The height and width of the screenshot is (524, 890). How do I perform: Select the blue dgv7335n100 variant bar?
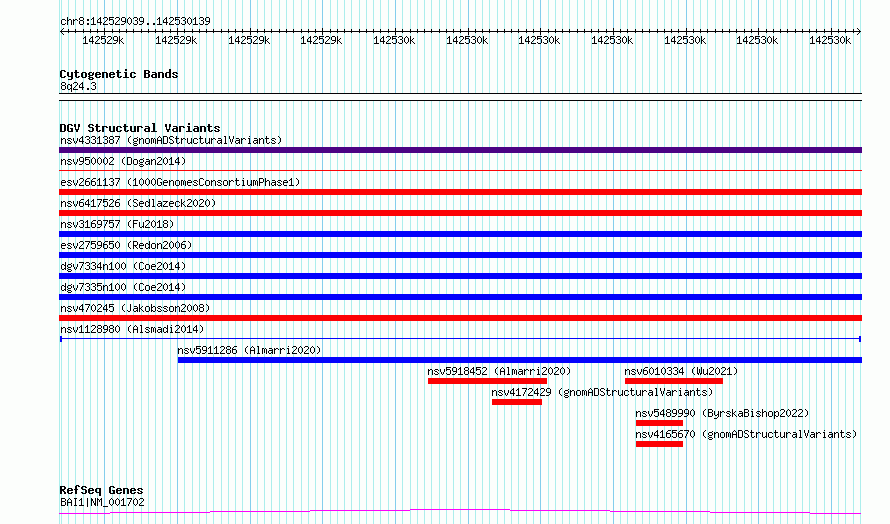pos(460,297)
